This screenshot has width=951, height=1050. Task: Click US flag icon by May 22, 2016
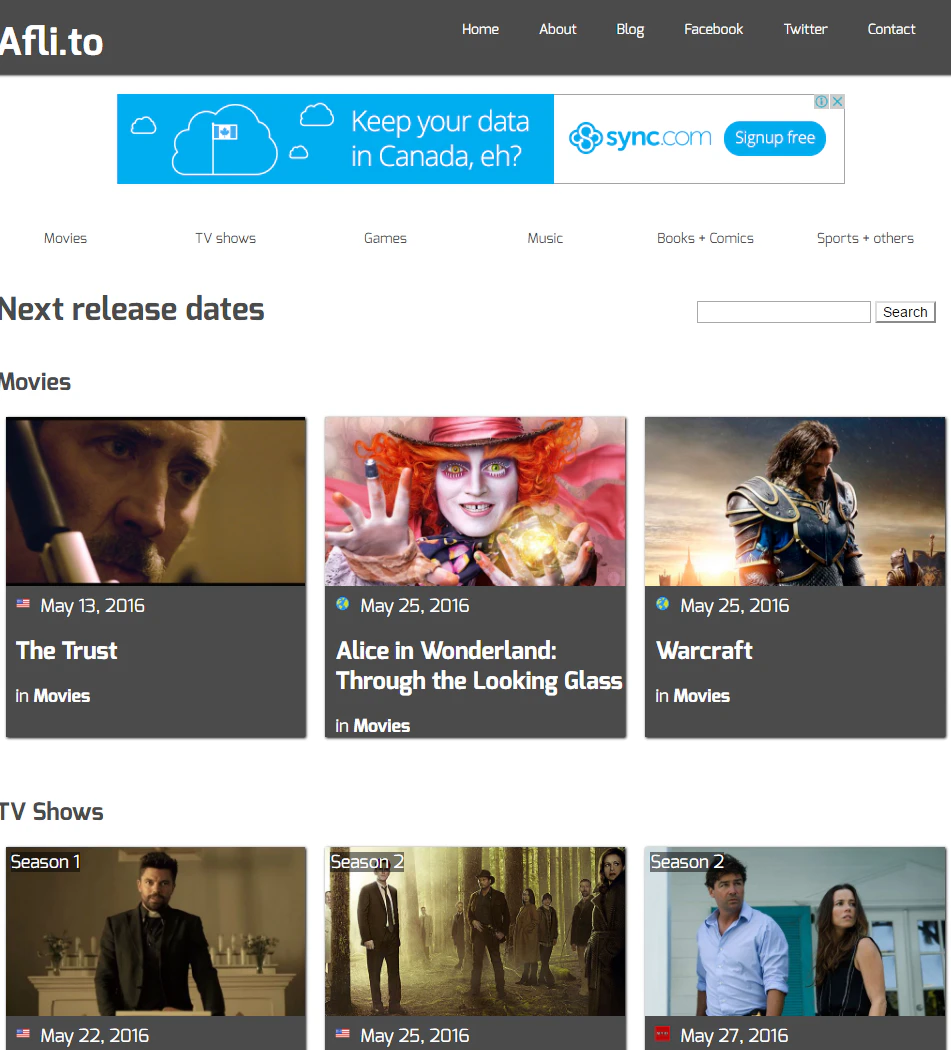point(23,1033)
